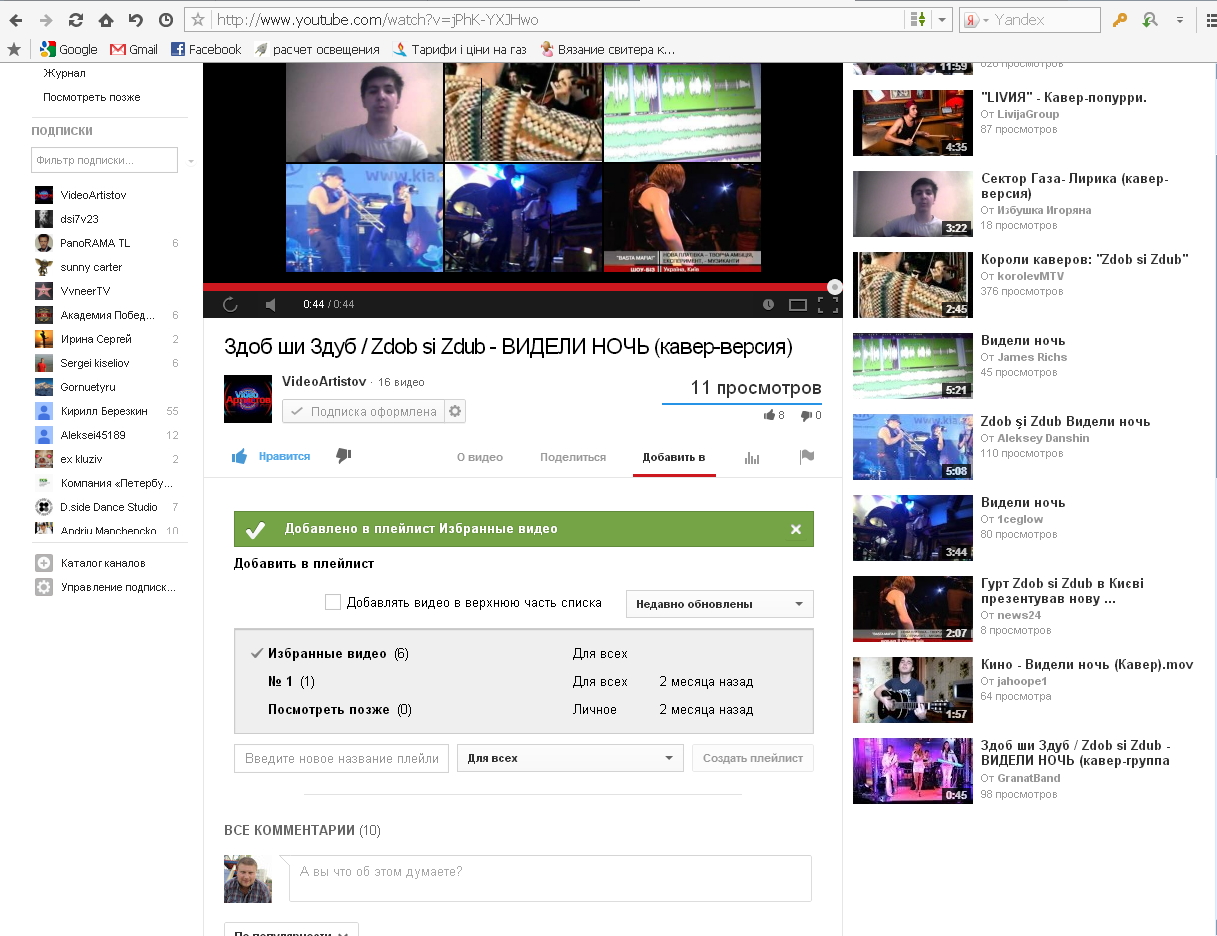
Task: Click the Gmail bookmark icon
Action: pos(118,49)
